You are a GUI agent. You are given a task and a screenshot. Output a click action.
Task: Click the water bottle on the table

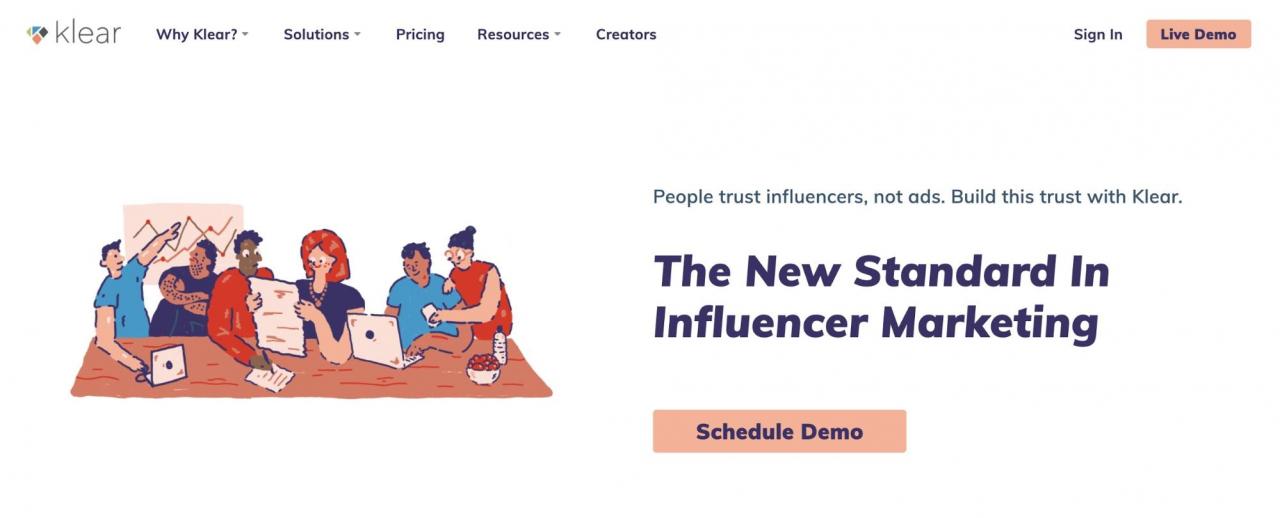pos(500,345)
